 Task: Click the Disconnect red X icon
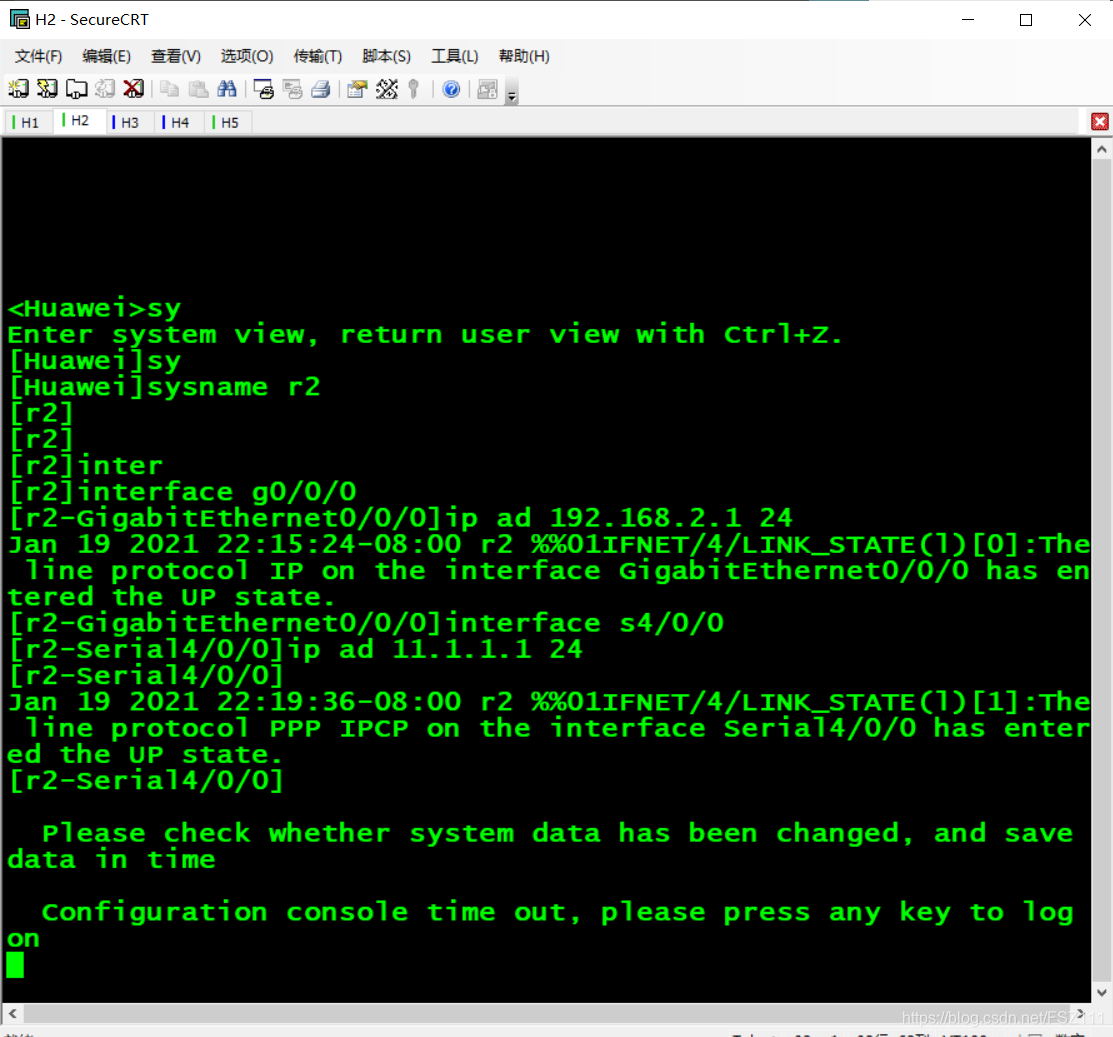(133, 89)
